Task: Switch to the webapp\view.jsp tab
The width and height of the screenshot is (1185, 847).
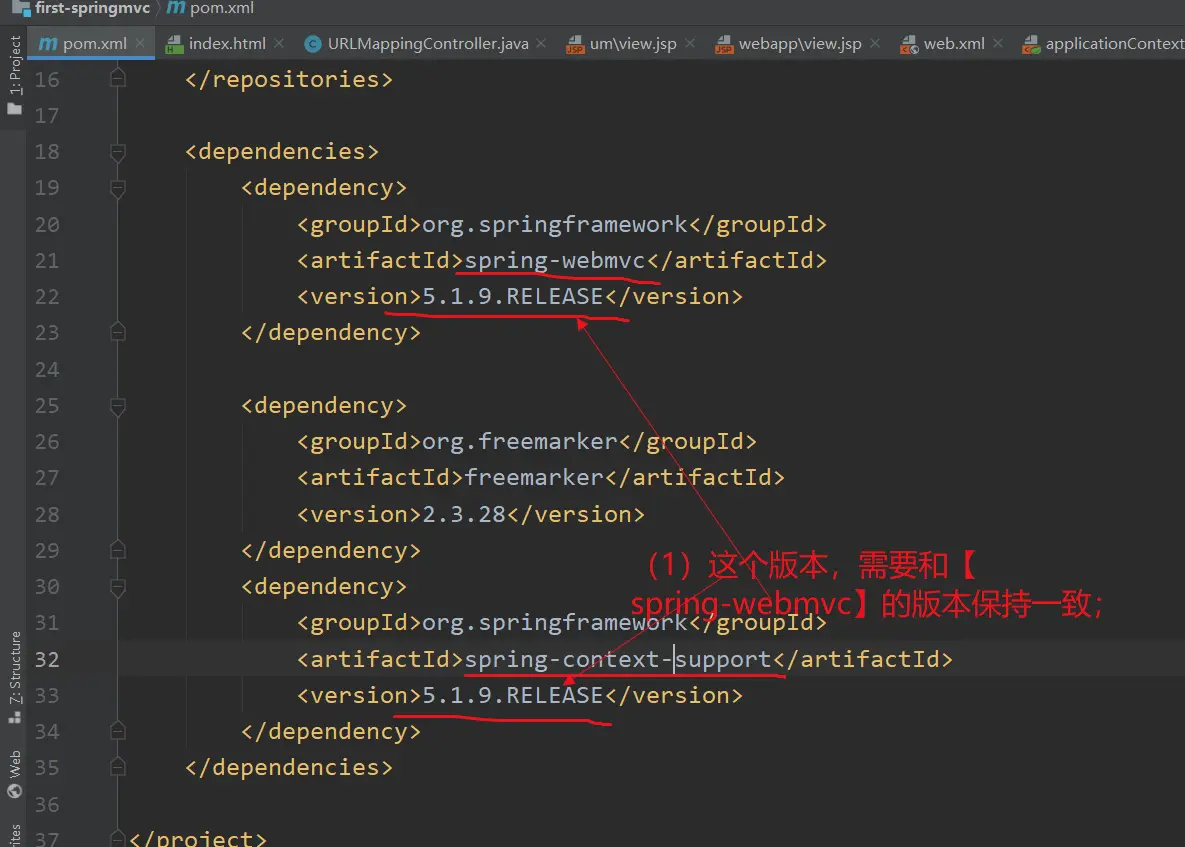Action: click(800, 44)
